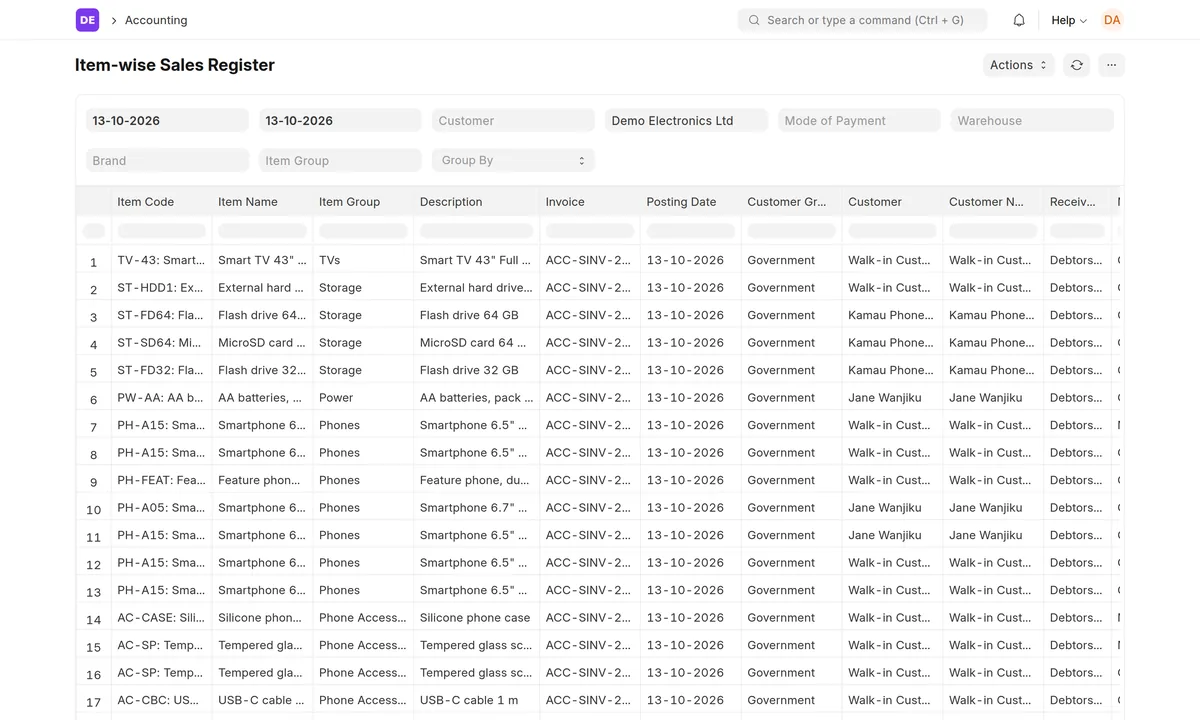Viewport: 1200px width, 720px height.
Task: Click ST-FD64 item code cell
Action: click(x=161, y=315)
